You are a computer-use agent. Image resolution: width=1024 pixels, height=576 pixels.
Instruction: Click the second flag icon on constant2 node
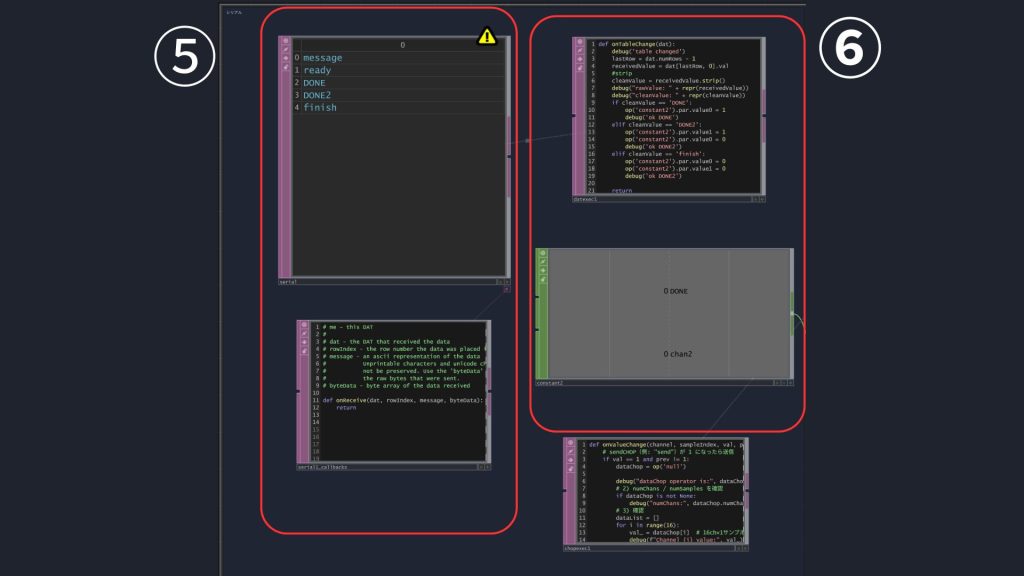pos(543,262)
